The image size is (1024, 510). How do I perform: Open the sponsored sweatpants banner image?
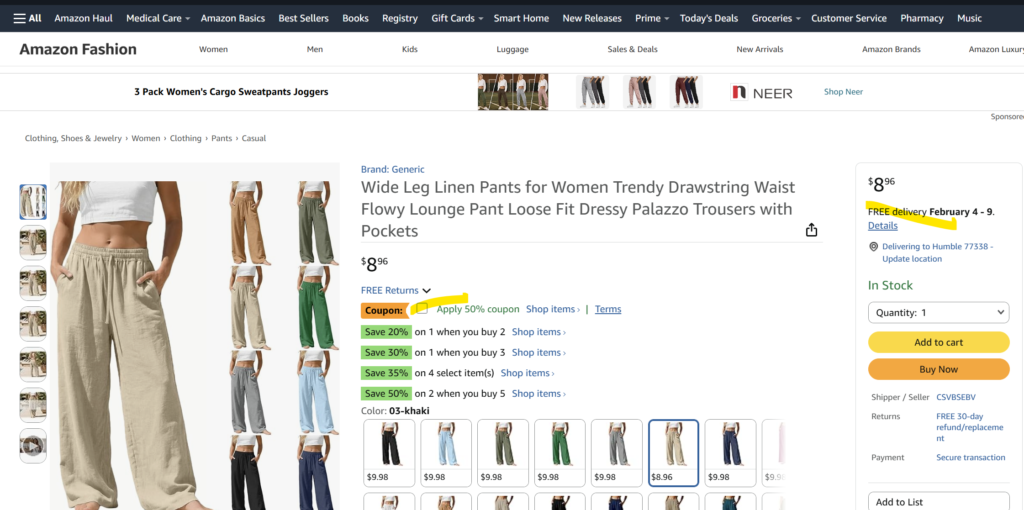(x=512, y=92)
